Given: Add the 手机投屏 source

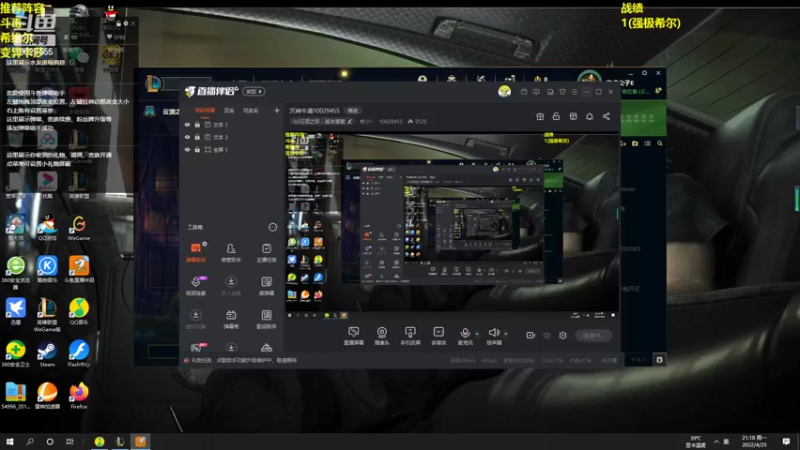Looking at the screenshot, I should click(410, 336).
